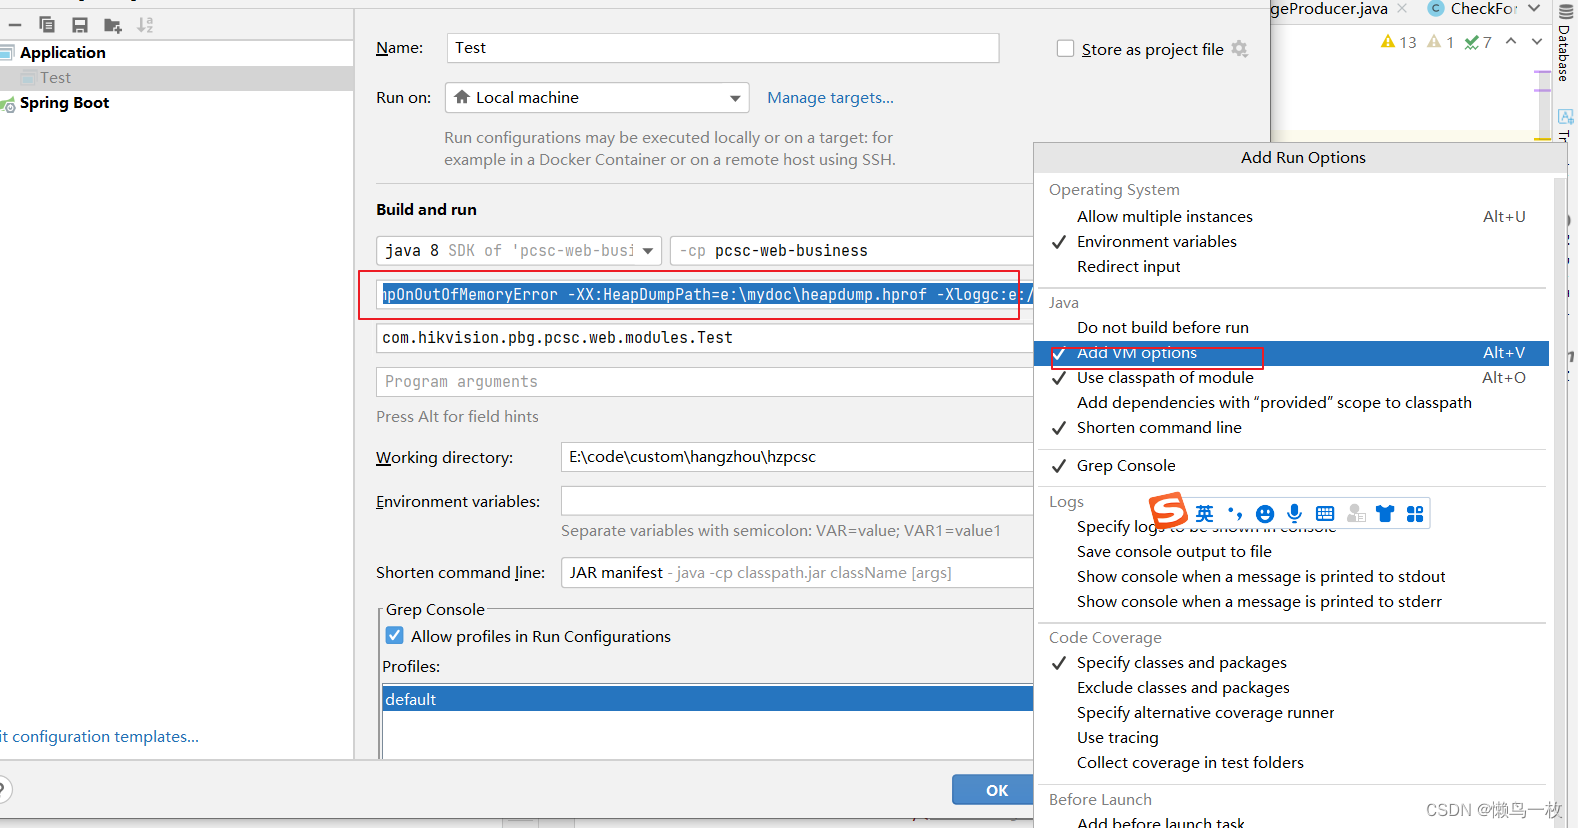Toggle Allow profiles in Run Configurations
The height and width of the screenshot is (828, 1578).
pyautogui.click(x=395, y=636)
